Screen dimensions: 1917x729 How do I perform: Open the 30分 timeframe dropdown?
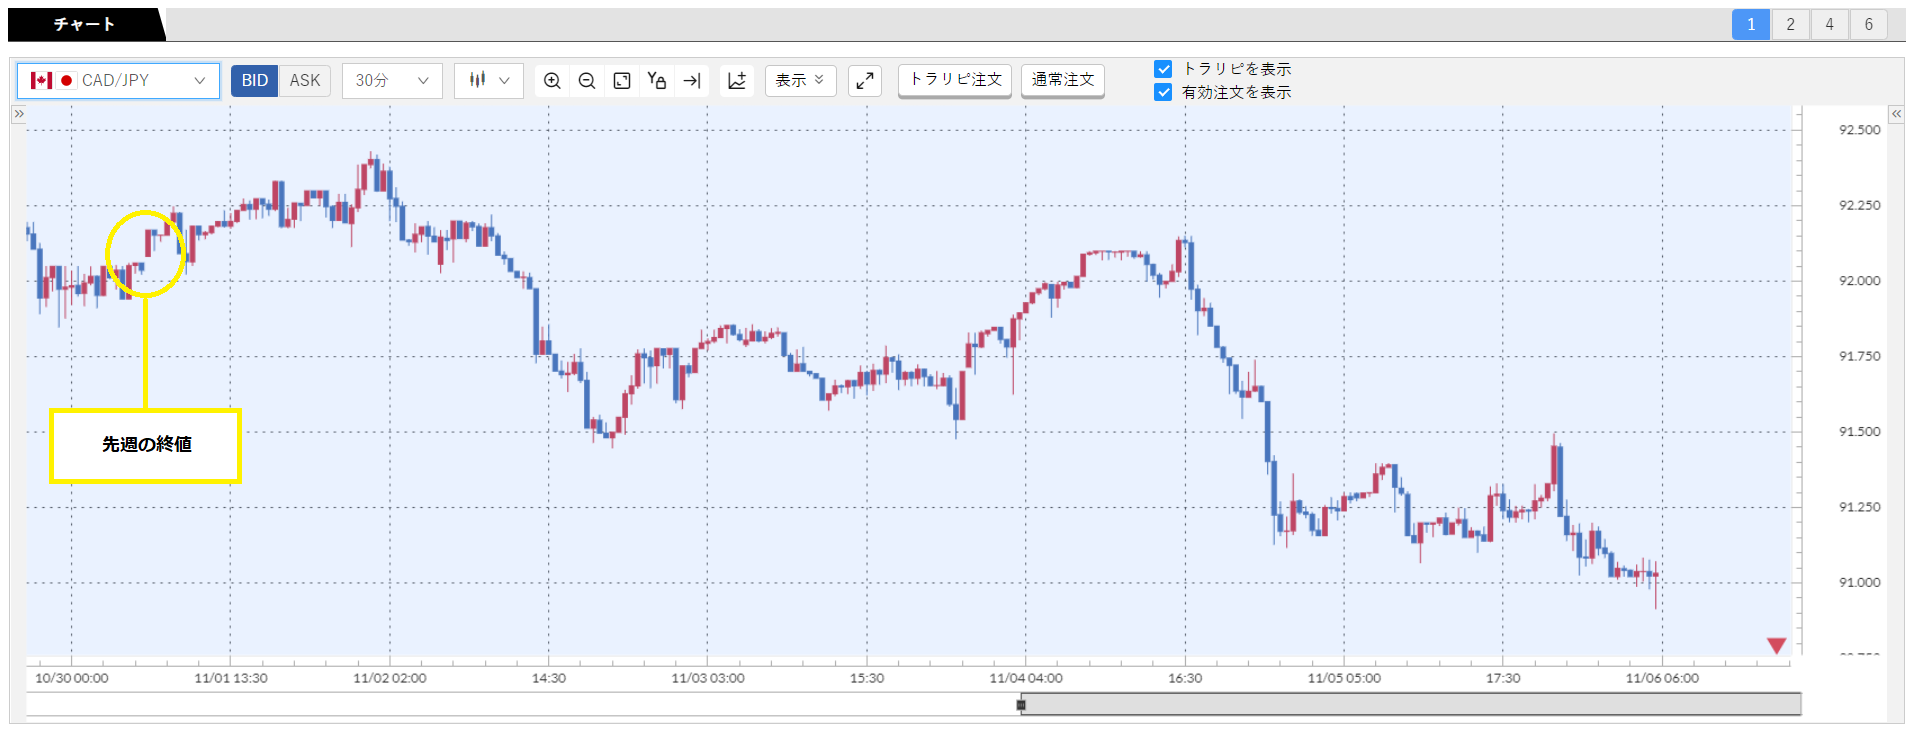click(x=392, y=81)
